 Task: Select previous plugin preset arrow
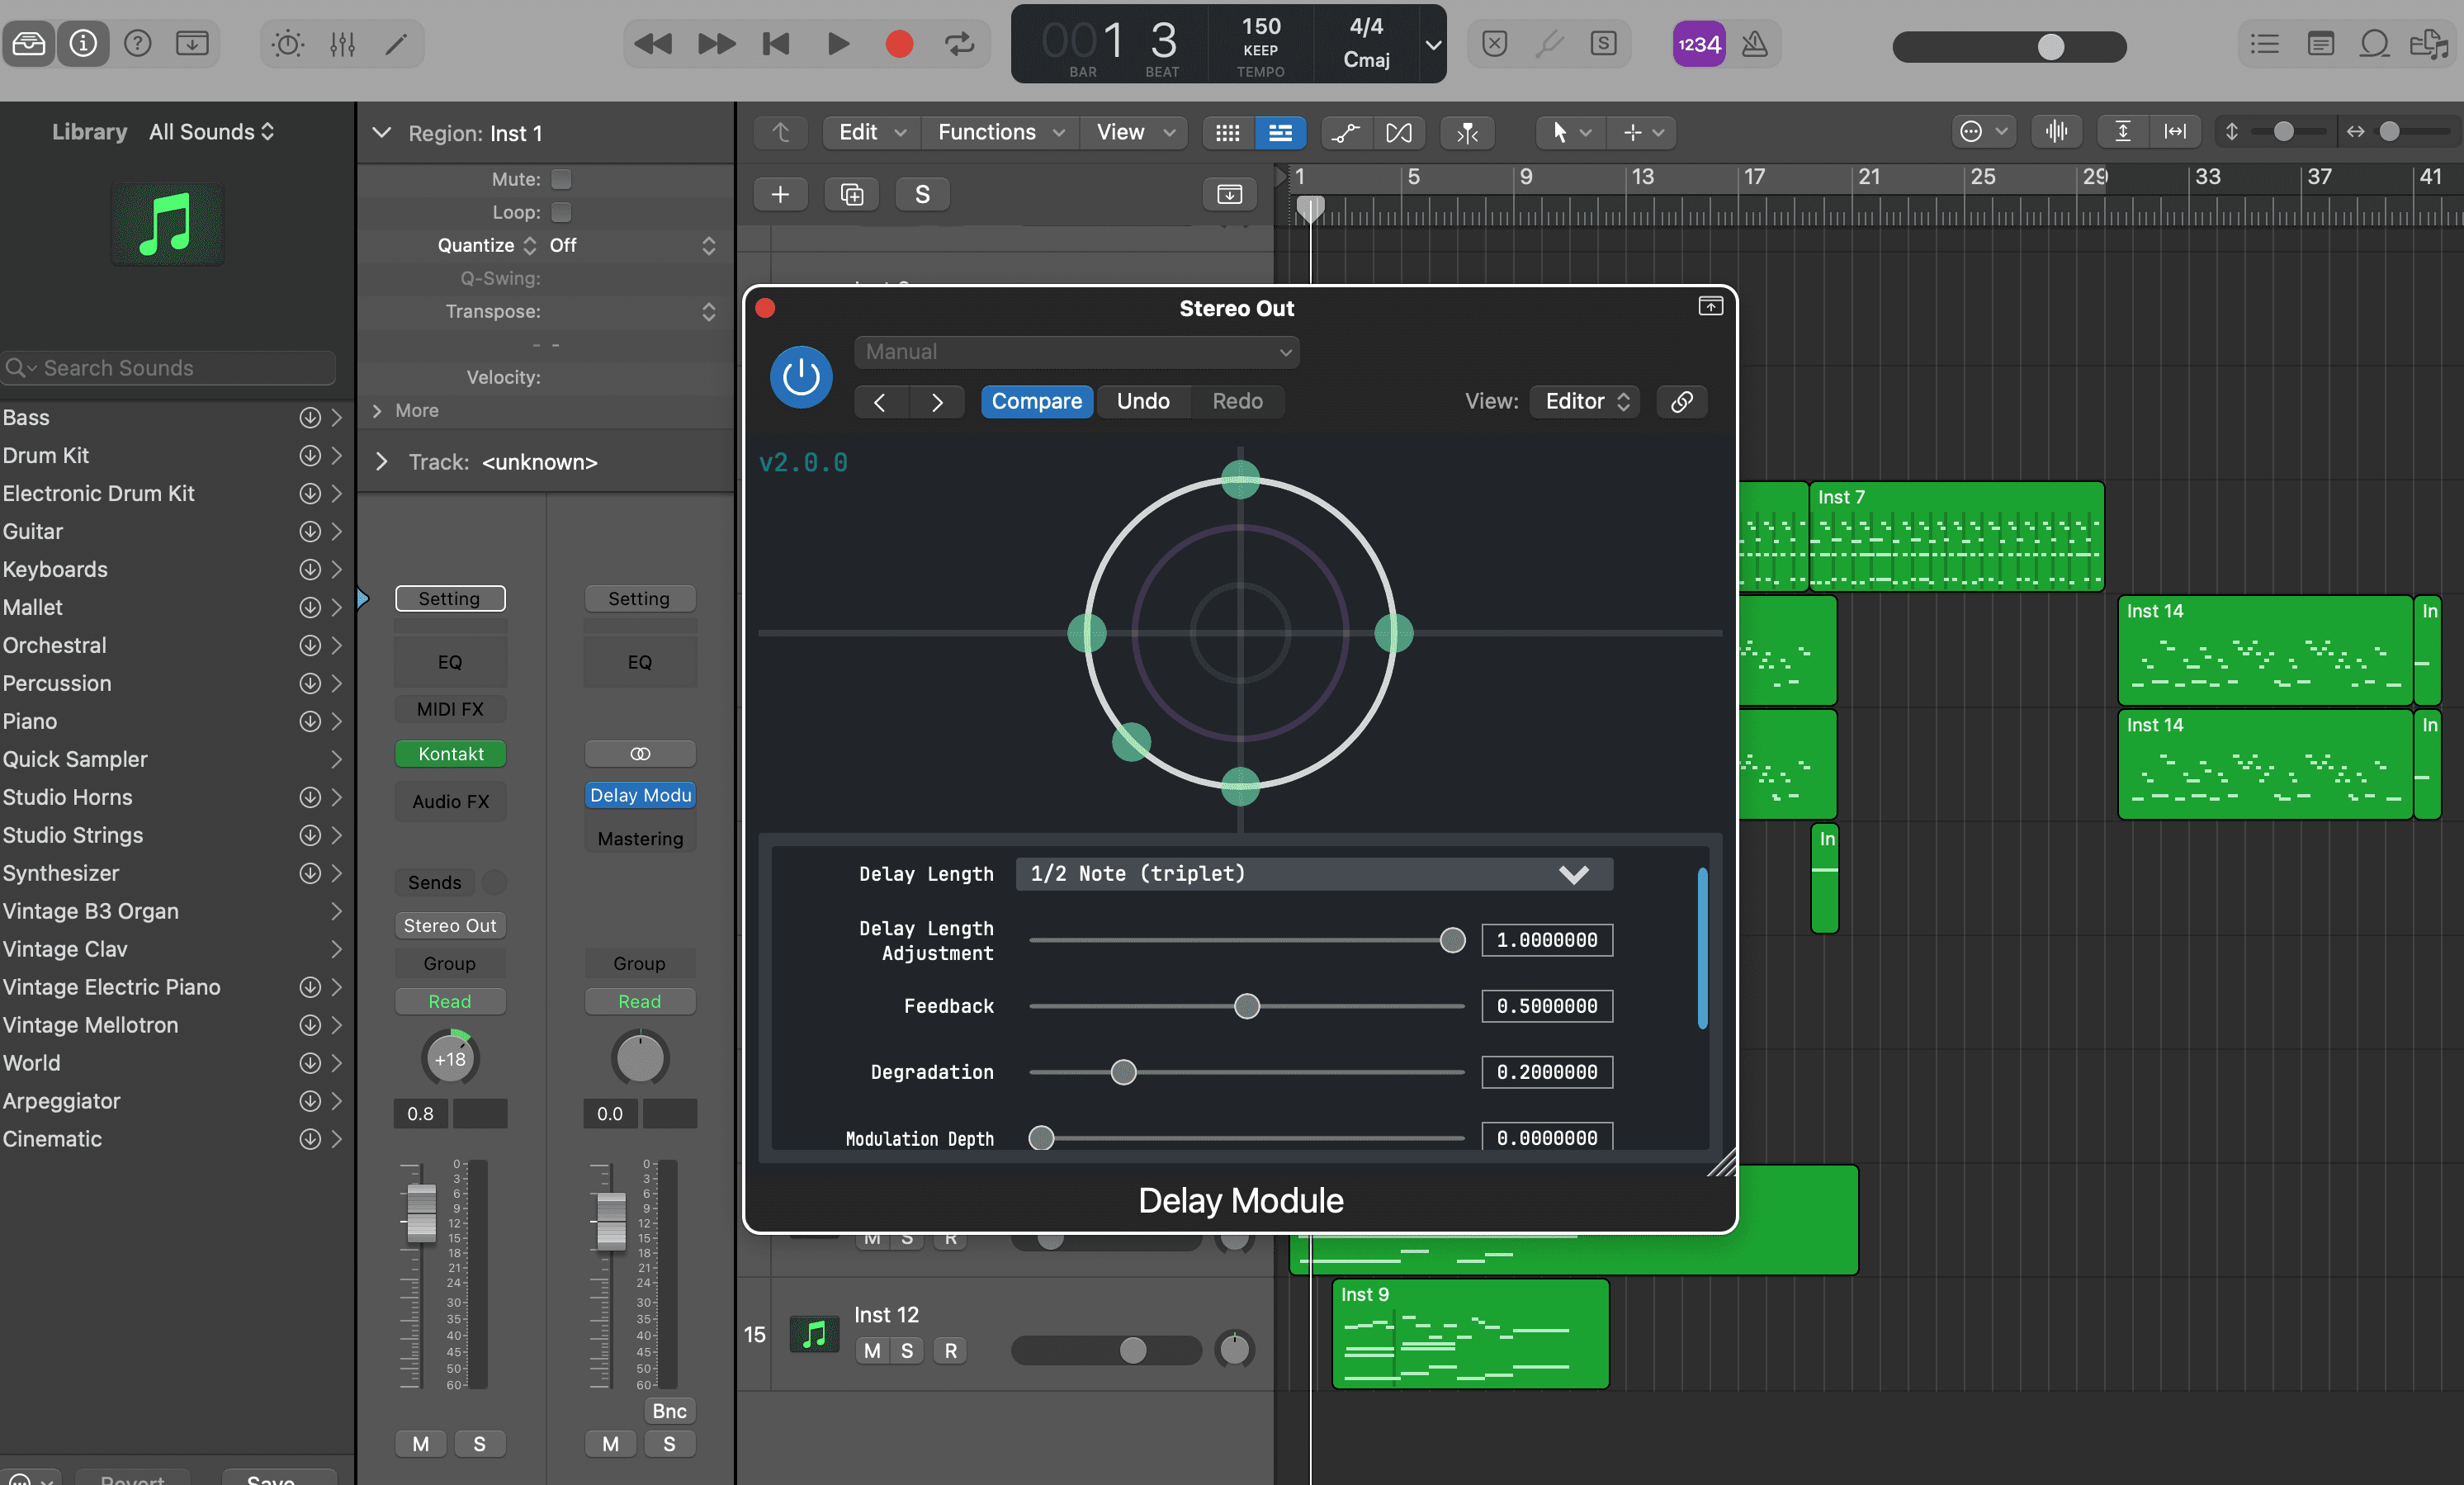tap(880, 401)
